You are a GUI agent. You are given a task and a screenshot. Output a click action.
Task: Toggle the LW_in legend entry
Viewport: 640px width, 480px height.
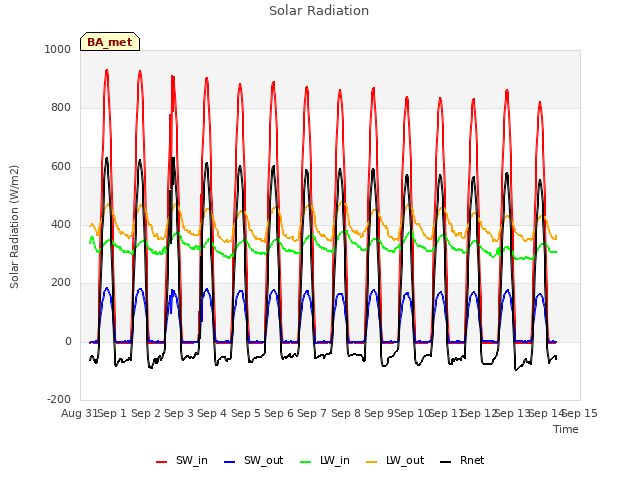[x=324, y=460]
